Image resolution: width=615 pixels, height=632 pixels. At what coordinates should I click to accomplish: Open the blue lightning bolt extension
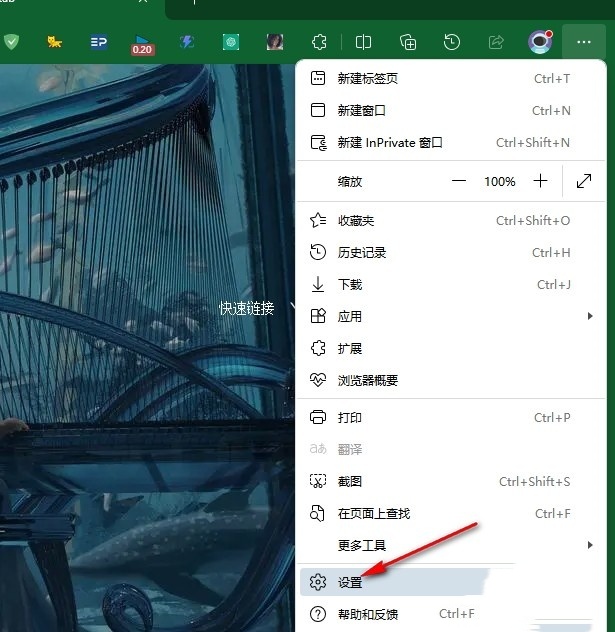tap(187, 42)
